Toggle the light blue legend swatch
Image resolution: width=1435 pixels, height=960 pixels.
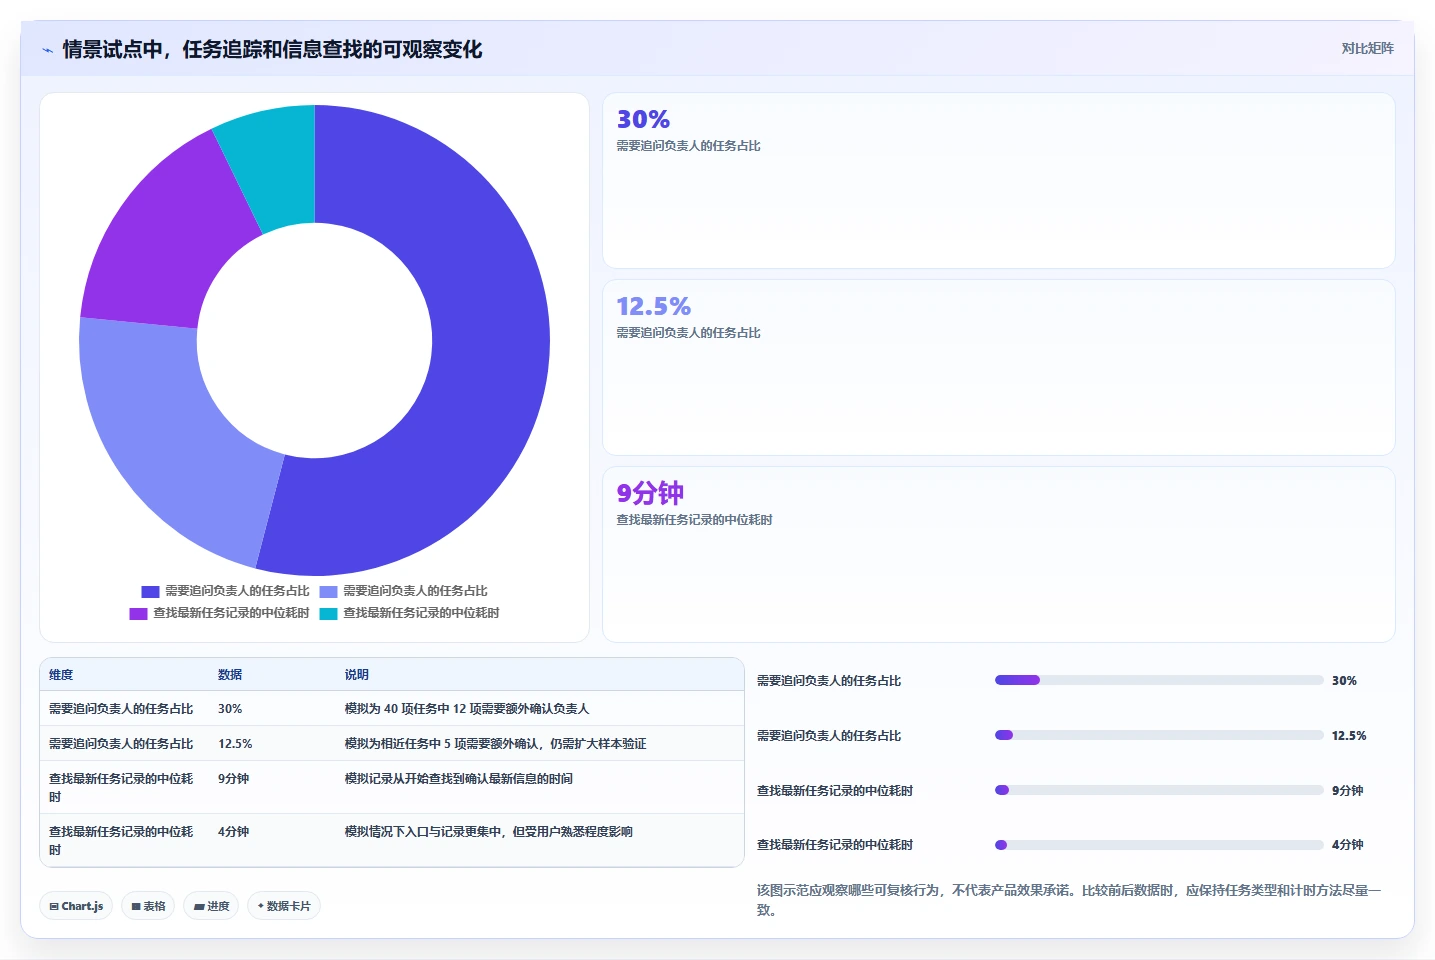[328, 592]
